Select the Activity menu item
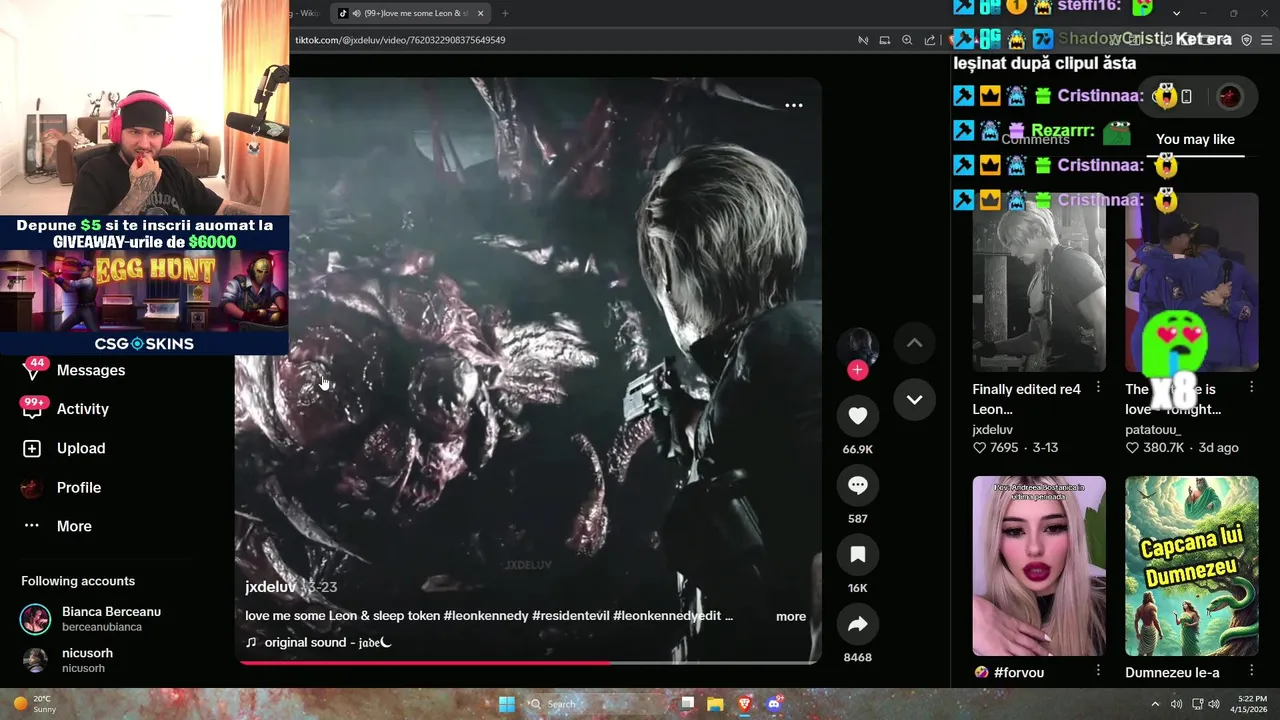1280x720 pixels. [x=83, y=409]
